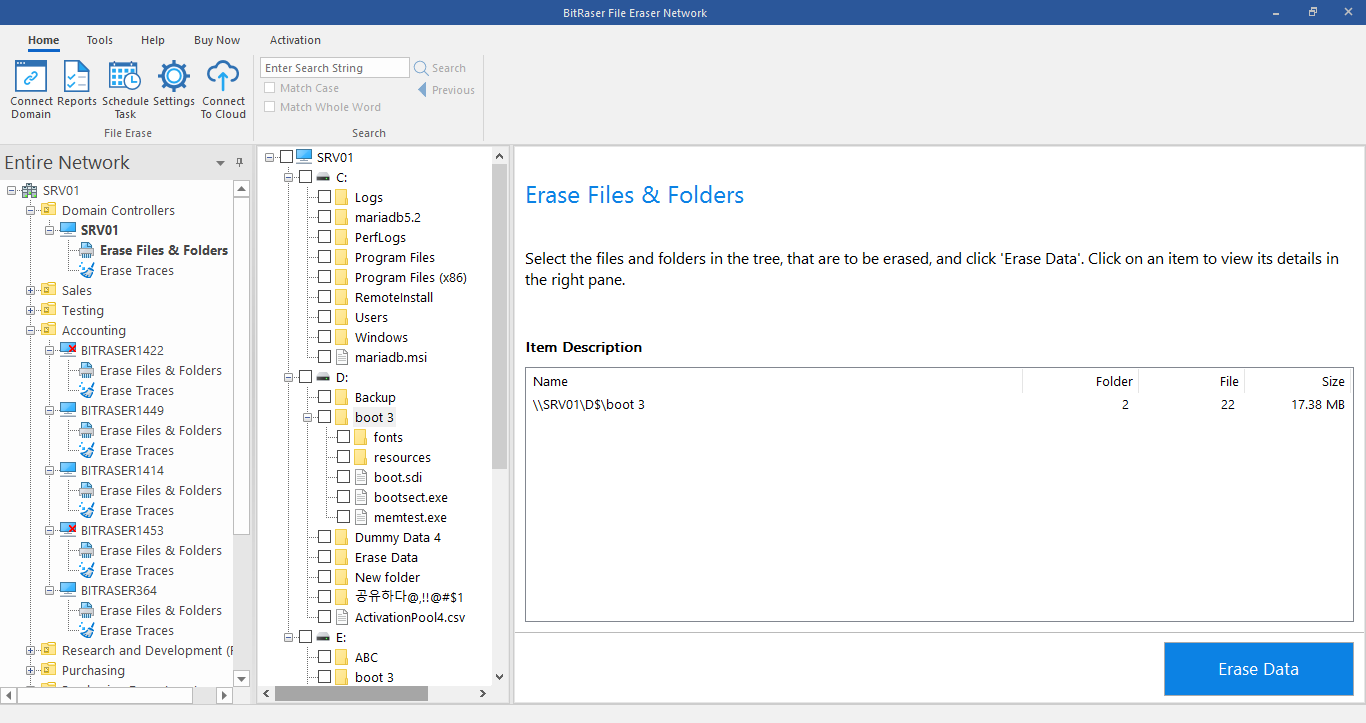Viewport: 1366px width, 723px height.
Task: Select BITRASER1453 computer icon
Action: click(68, 530)
